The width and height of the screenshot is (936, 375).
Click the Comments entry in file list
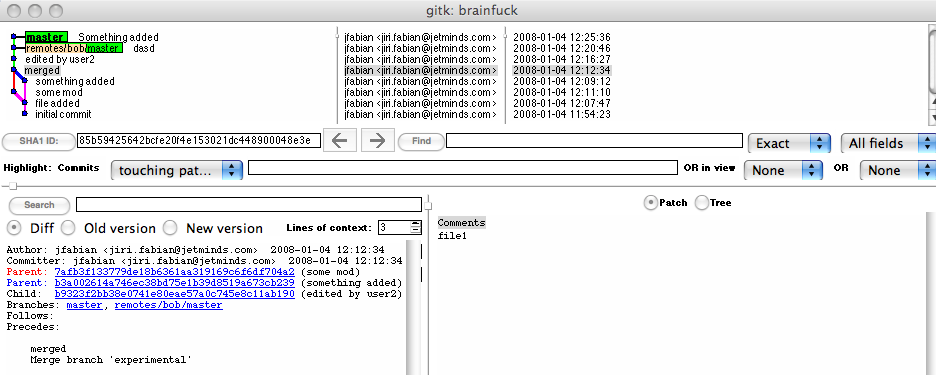click(461, 223)
